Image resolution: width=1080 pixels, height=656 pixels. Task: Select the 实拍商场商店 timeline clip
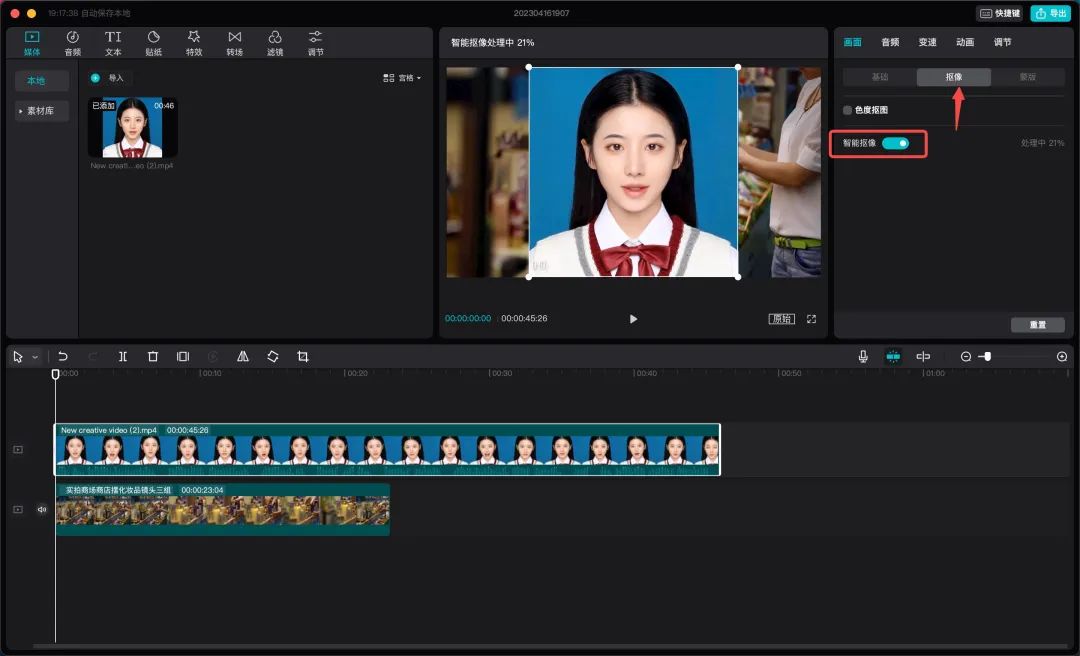[x=222, y=509]
